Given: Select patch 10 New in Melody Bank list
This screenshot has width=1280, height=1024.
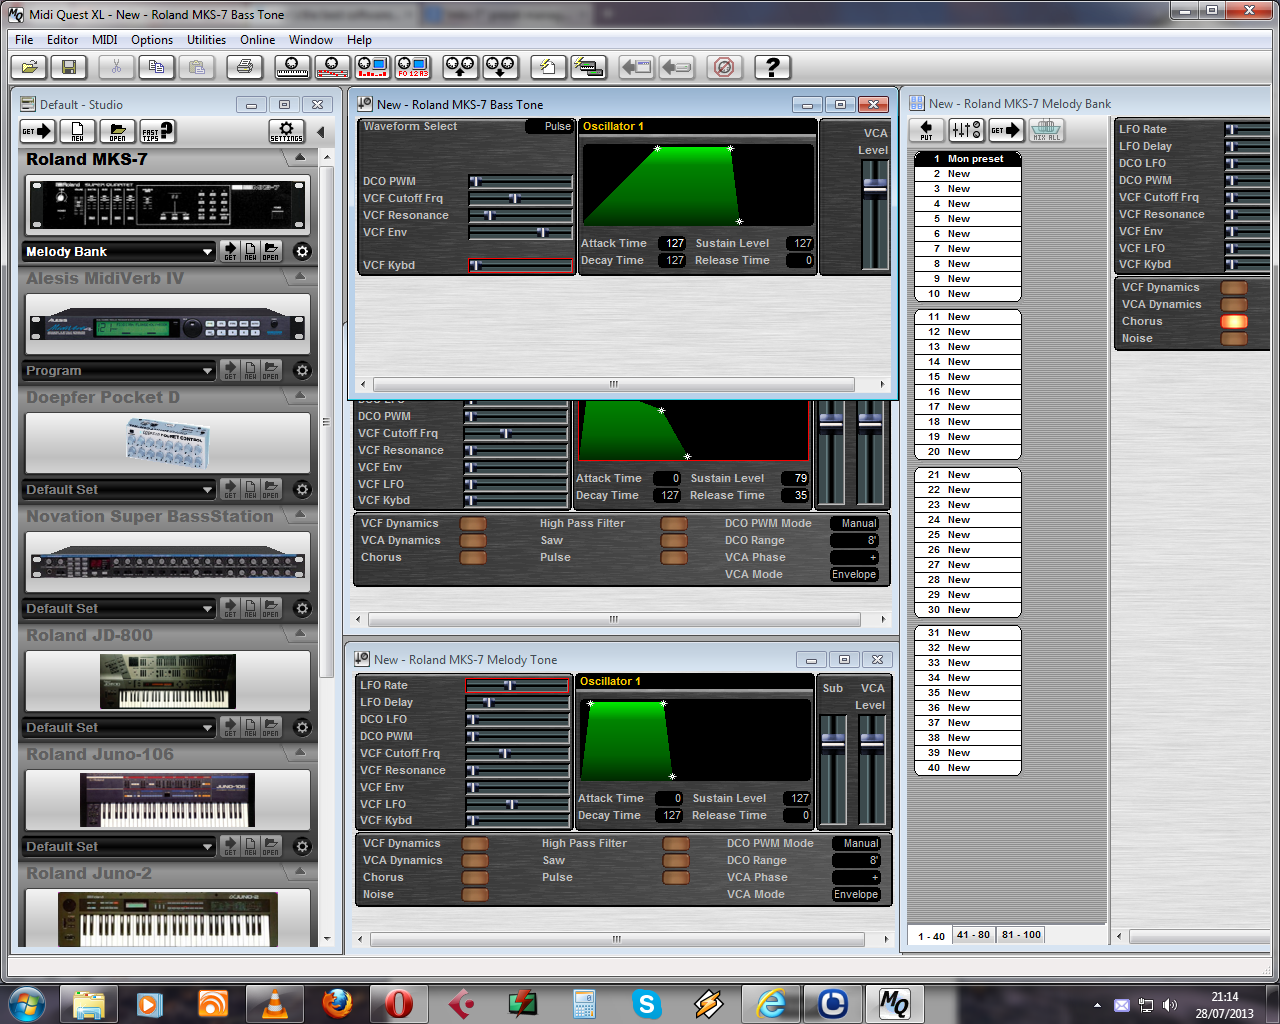Looking at the screenshot, I should coord(968,294).
